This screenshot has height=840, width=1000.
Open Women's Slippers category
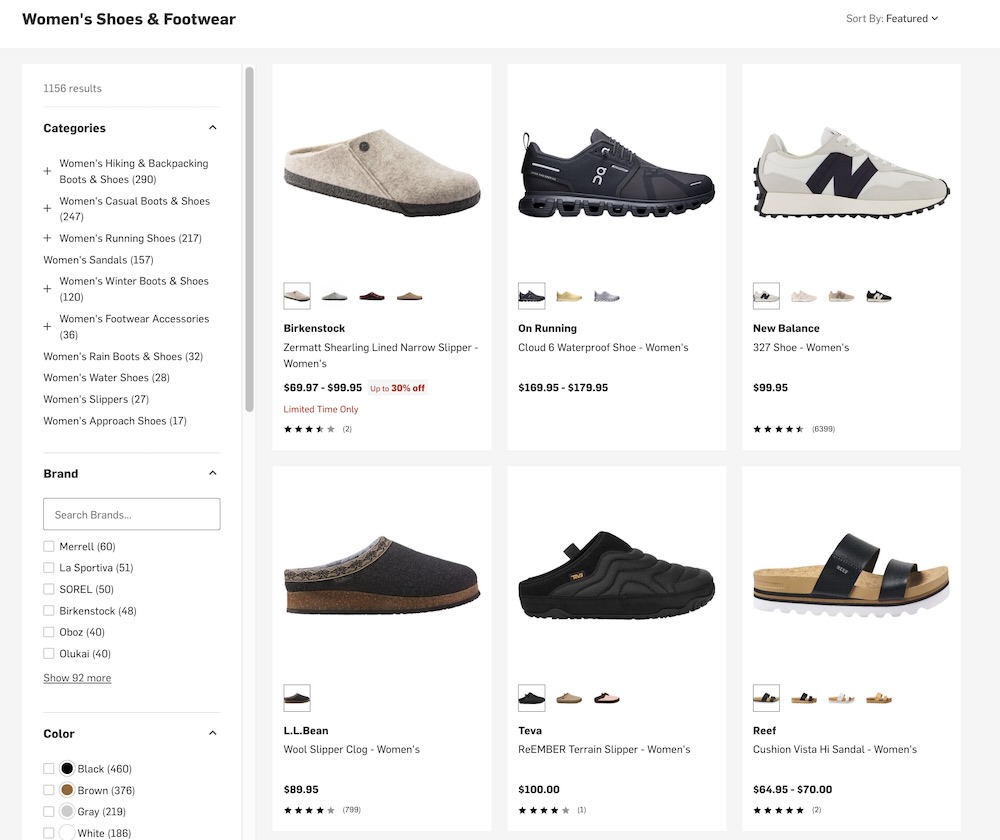coord(96,399)
